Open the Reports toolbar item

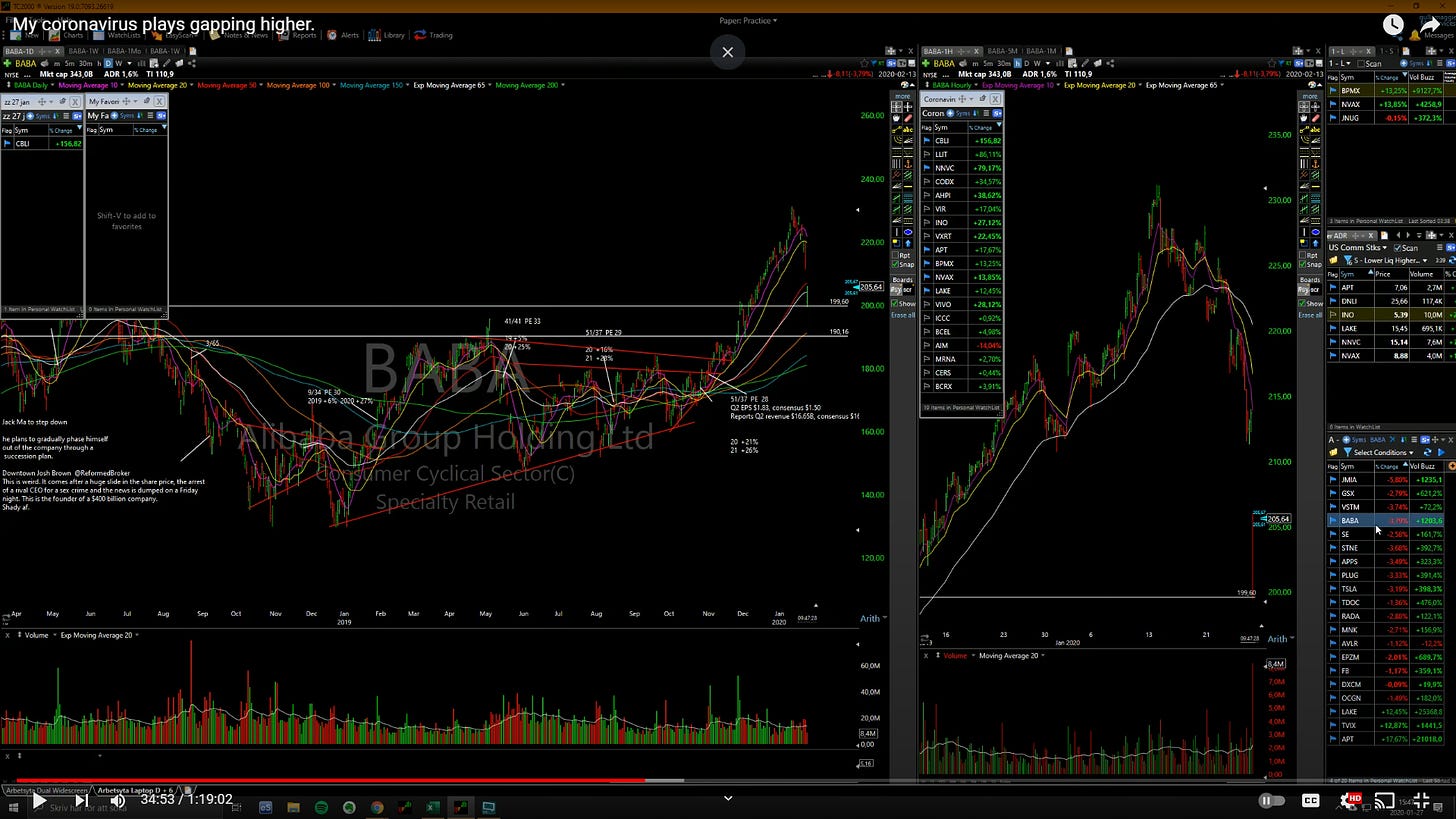point(297,35)
